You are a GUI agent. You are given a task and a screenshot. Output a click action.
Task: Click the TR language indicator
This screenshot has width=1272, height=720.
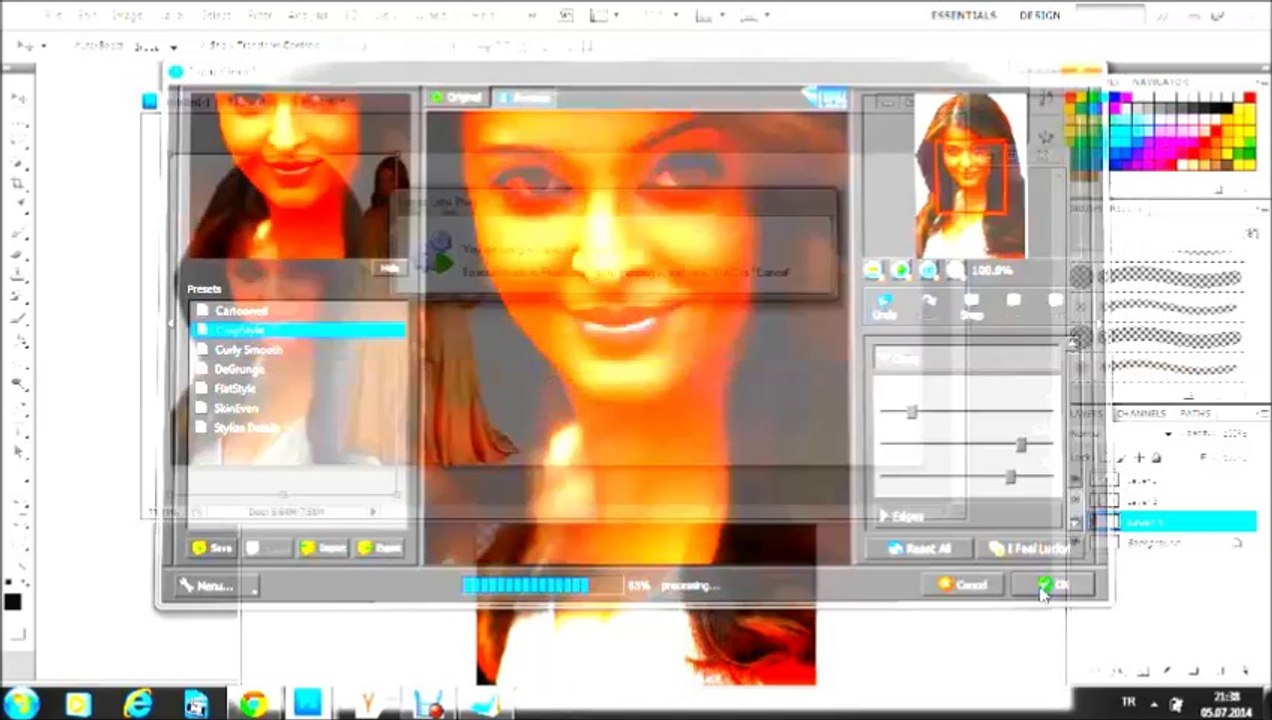click(x=1129, y=704)
